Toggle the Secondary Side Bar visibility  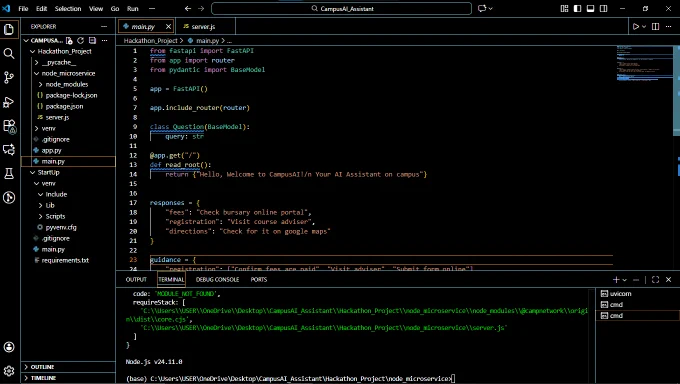pos(603,8)
